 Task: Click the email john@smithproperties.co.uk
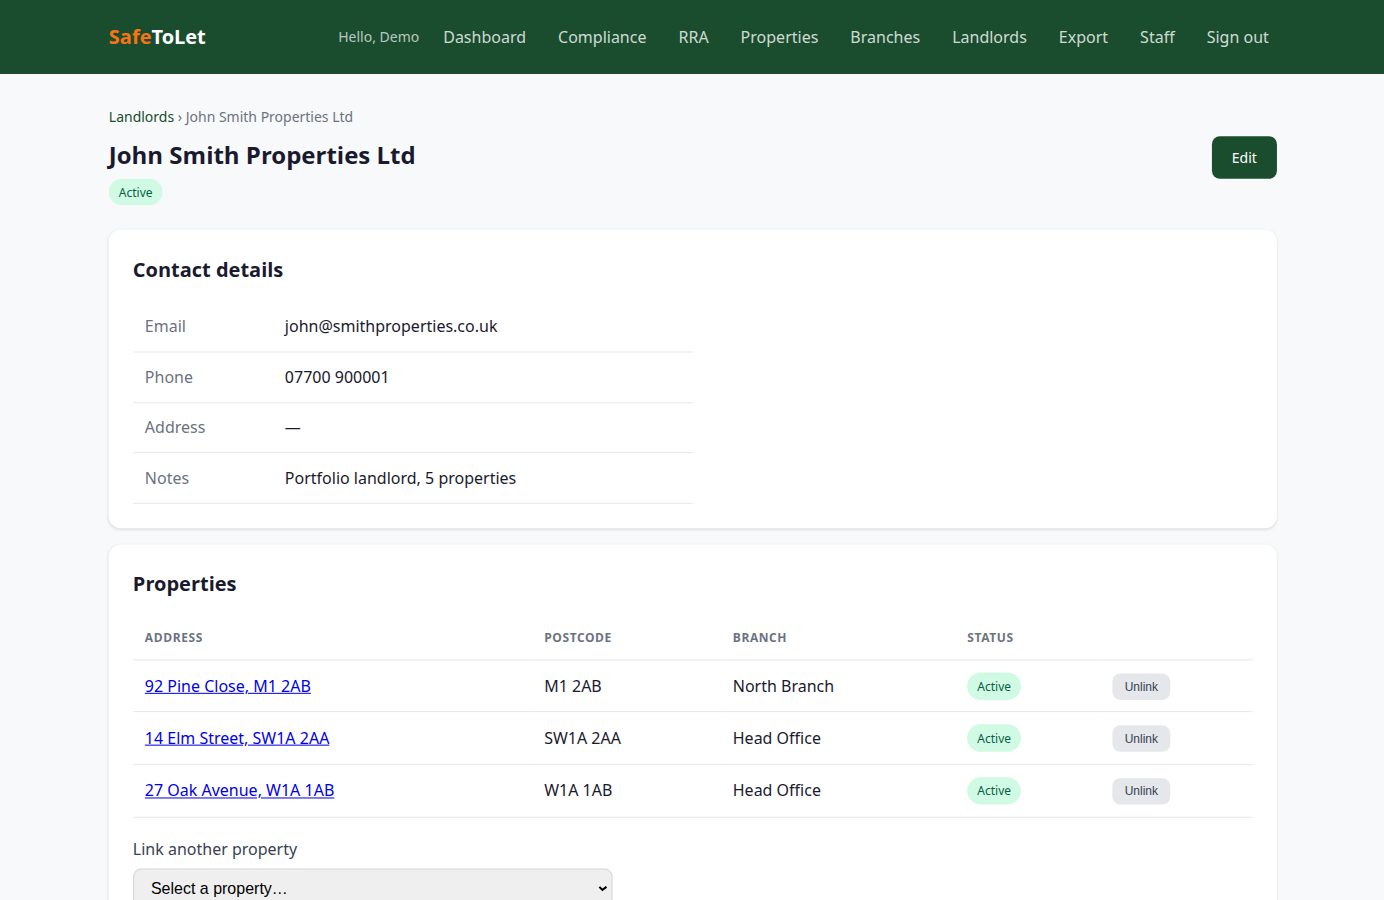(391, 326)
